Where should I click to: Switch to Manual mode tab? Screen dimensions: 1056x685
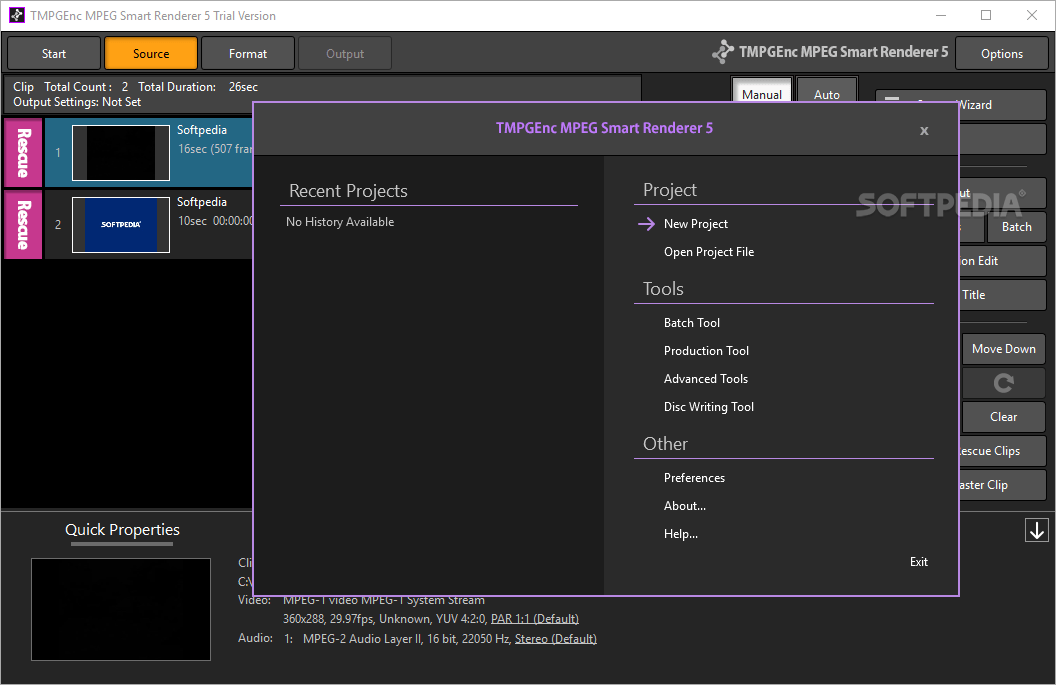click(x=762, y=91)
